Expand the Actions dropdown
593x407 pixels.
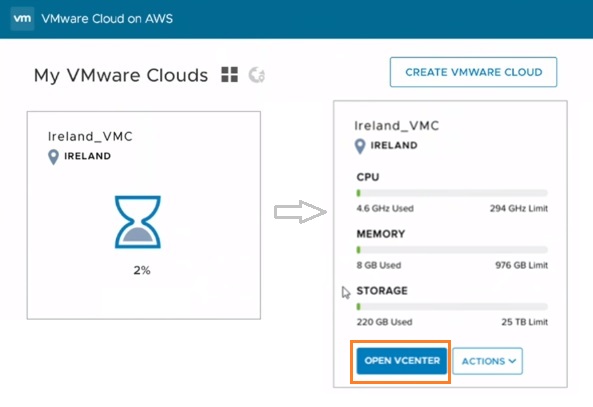487,361
